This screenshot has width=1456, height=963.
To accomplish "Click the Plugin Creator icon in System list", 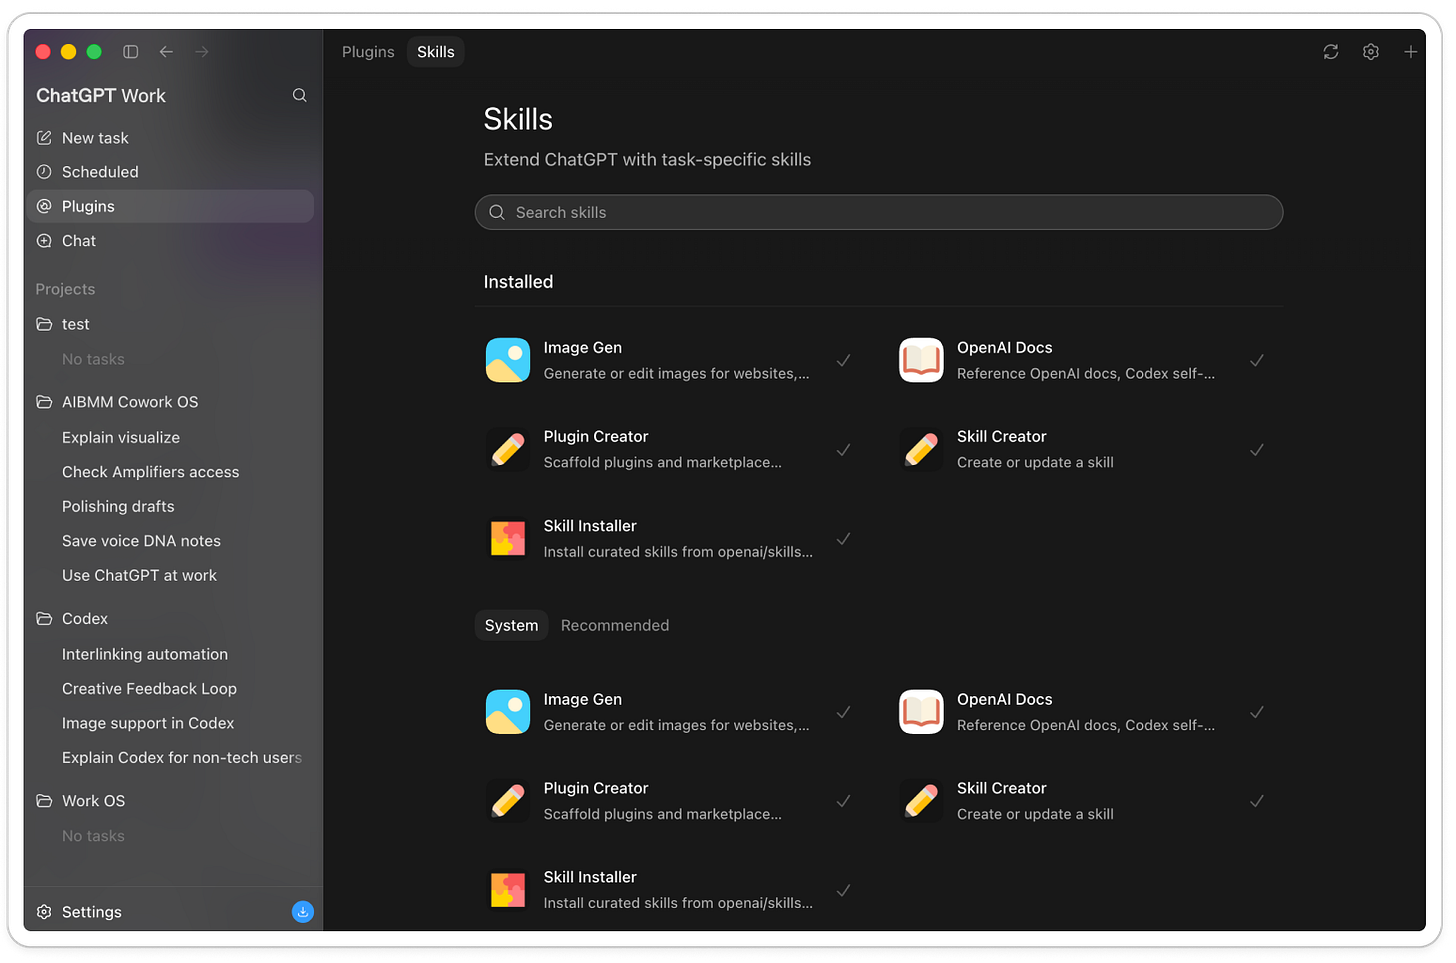I will click(508, 801).
